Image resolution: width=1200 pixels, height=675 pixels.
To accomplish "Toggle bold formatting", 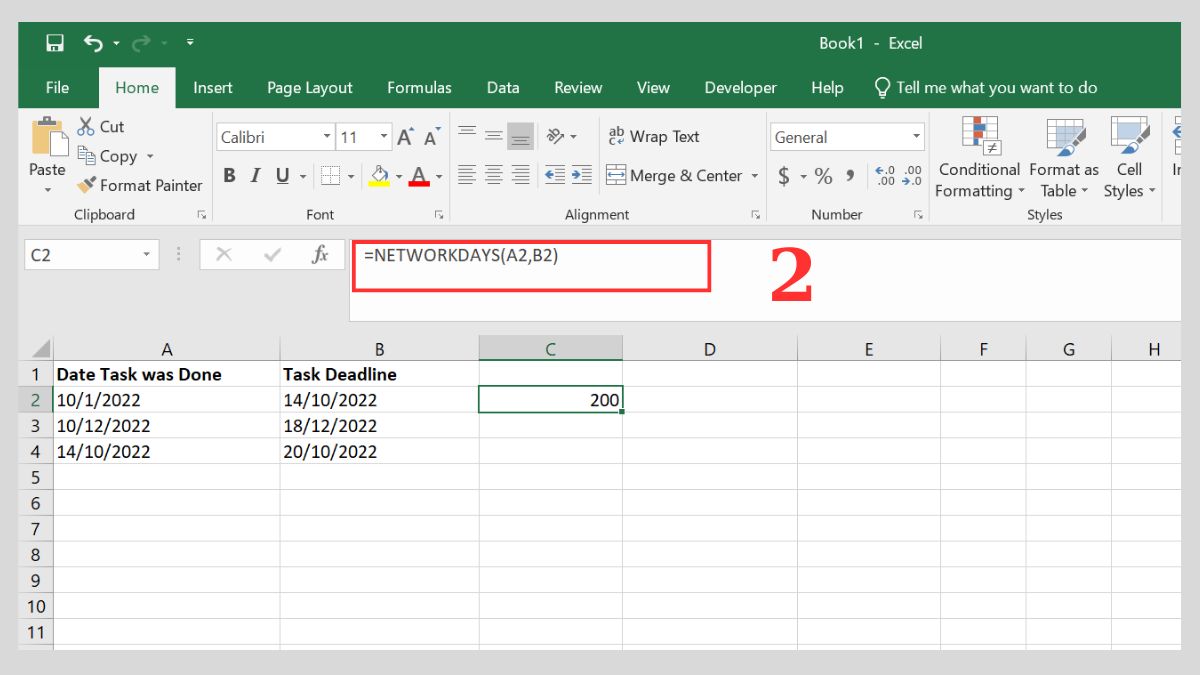I will point(229,175).
